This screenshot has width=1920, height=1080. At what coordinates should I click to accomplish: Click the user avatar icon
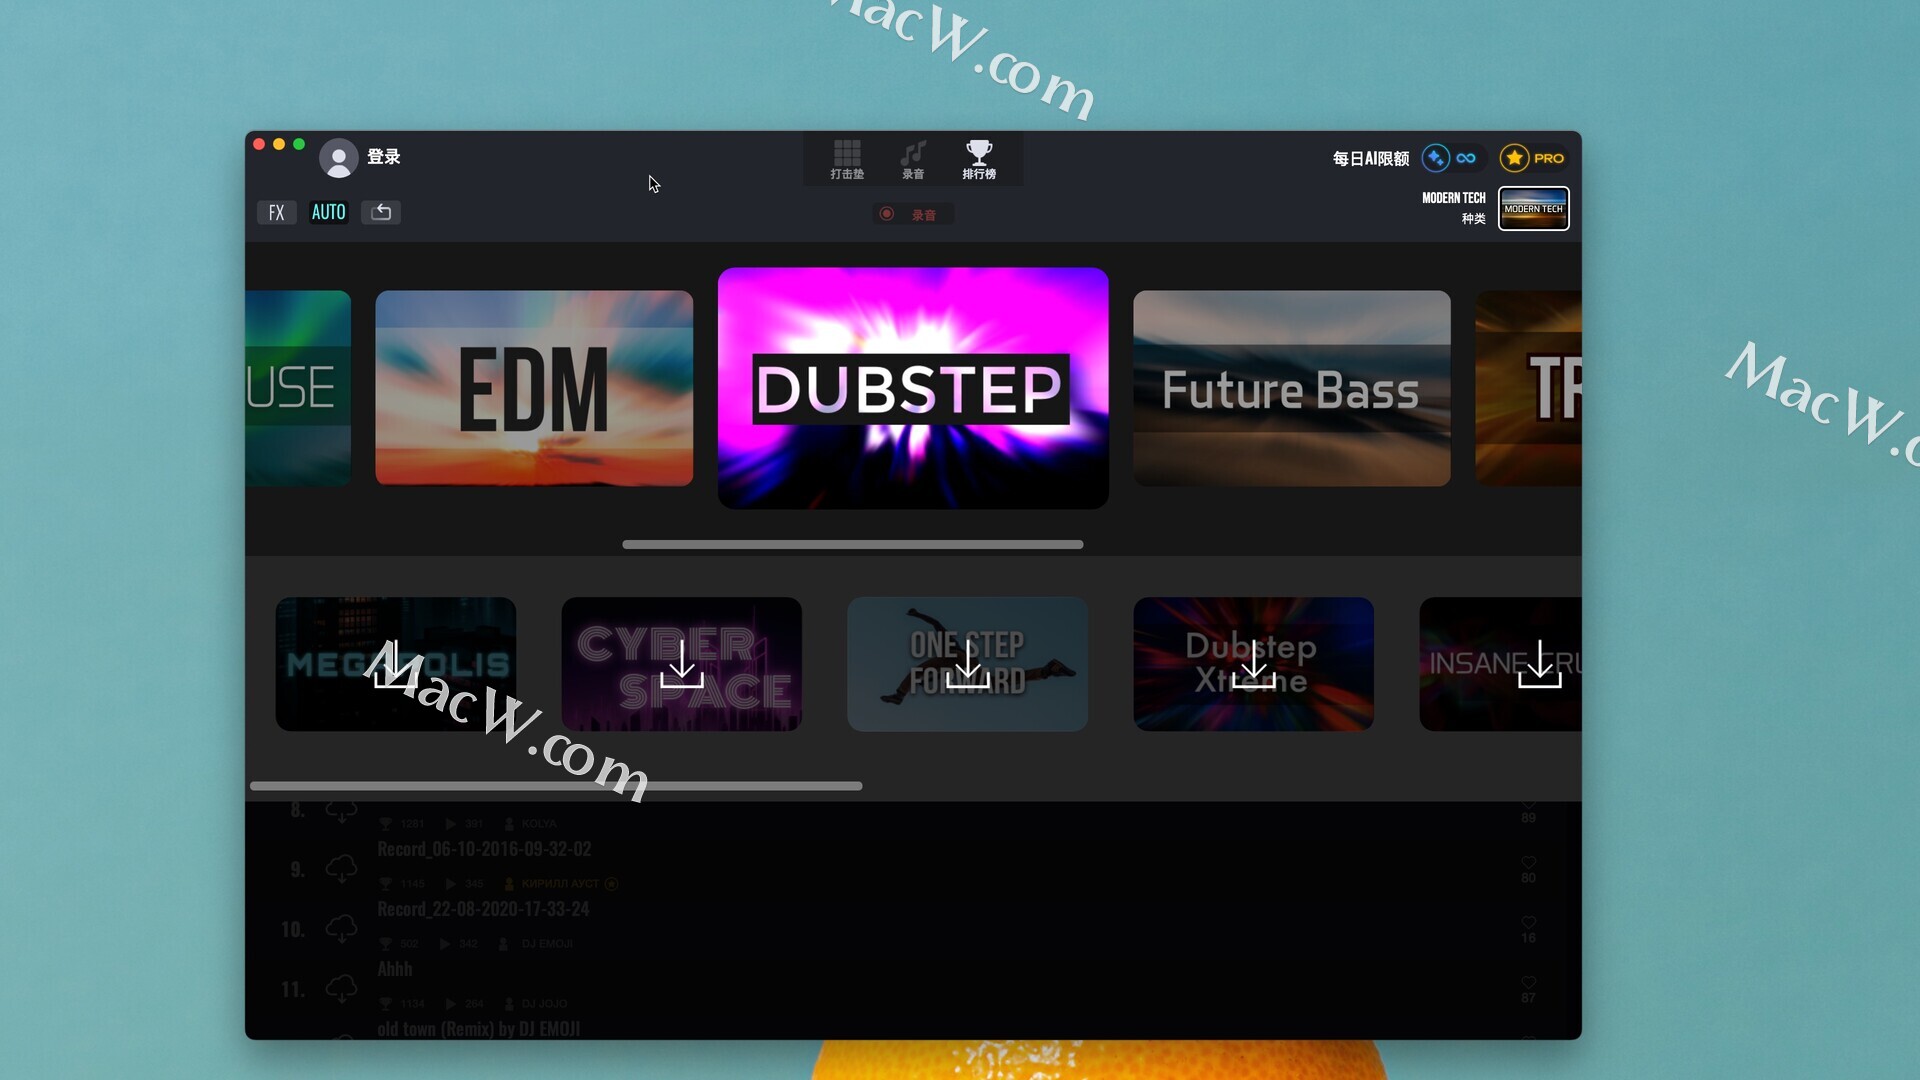[338, 158]
